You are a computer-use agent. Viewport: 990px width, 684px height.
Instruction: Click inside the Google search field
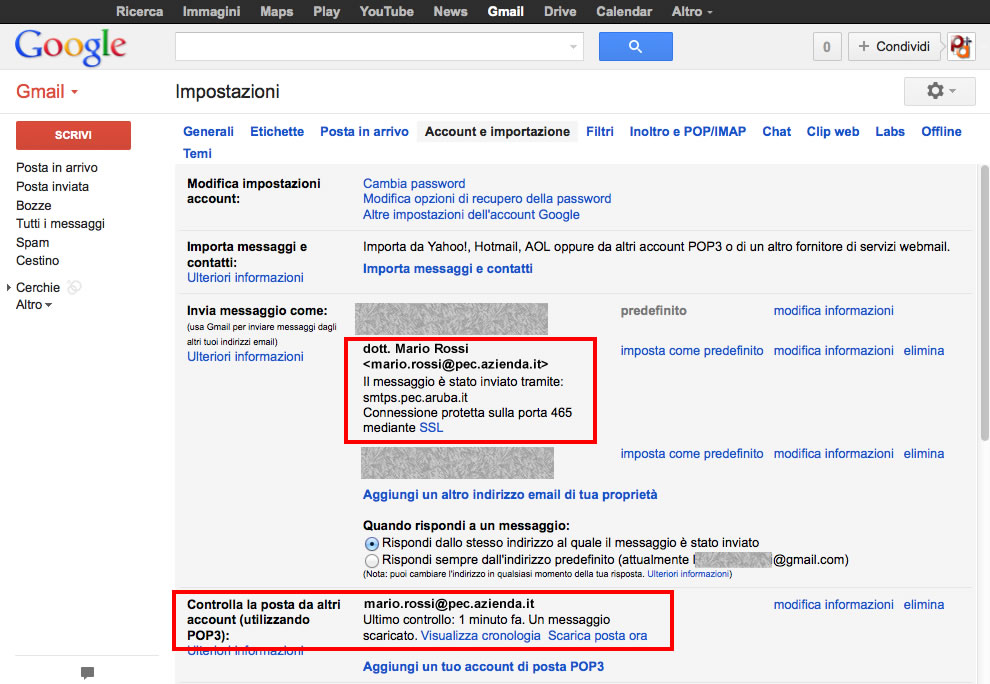coord(370,47)
